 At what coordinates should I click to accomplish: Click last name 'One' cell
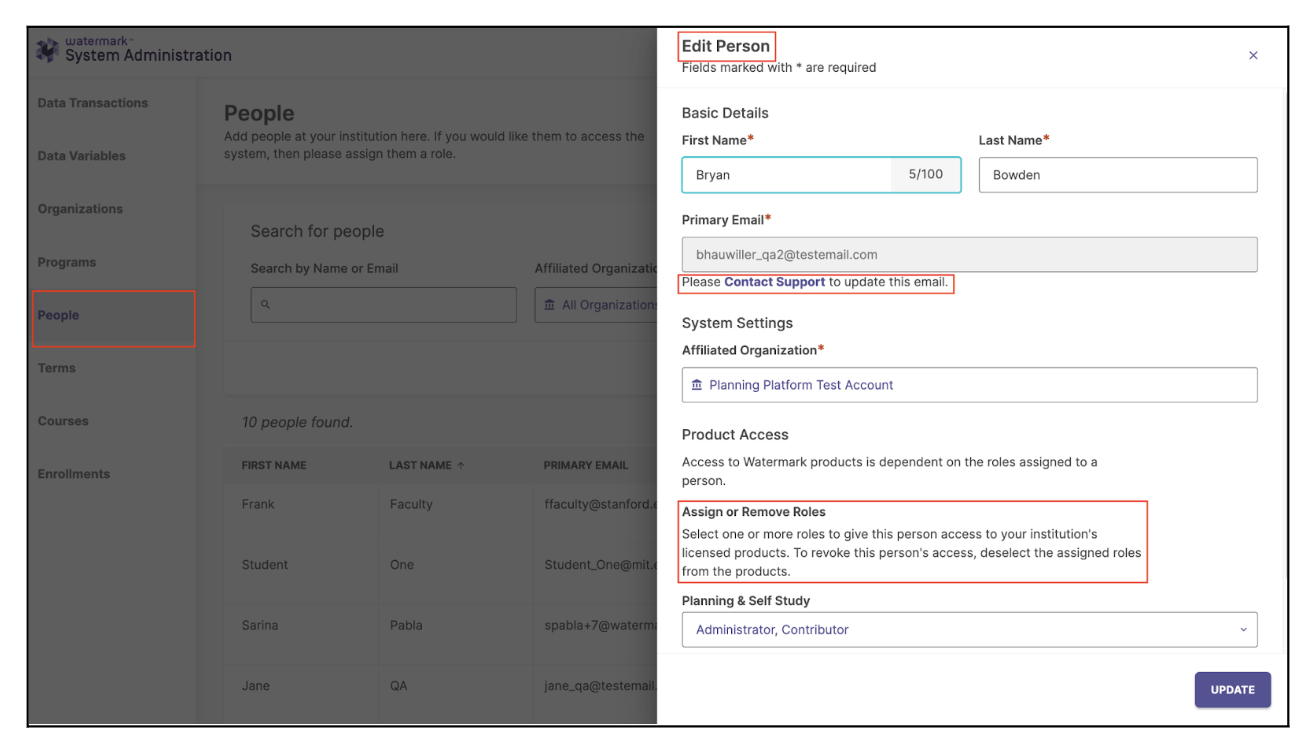click(401, 565)
